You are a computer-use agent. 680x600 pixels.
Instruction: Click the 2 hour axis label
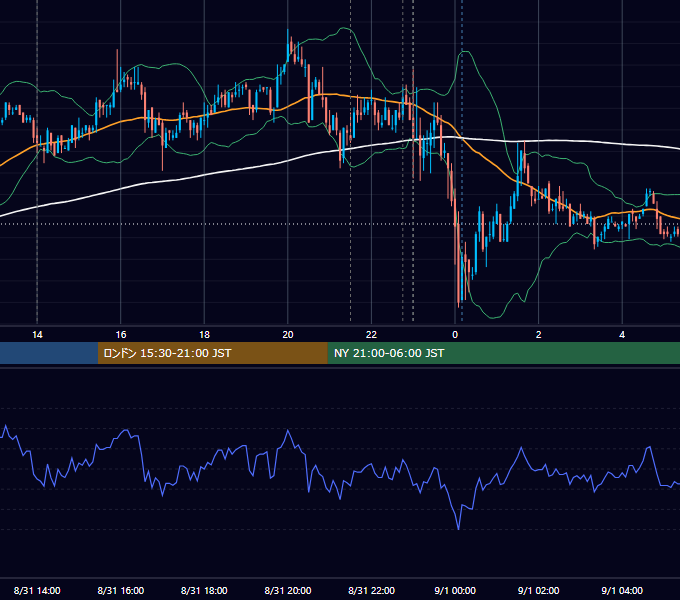(539, 335)
